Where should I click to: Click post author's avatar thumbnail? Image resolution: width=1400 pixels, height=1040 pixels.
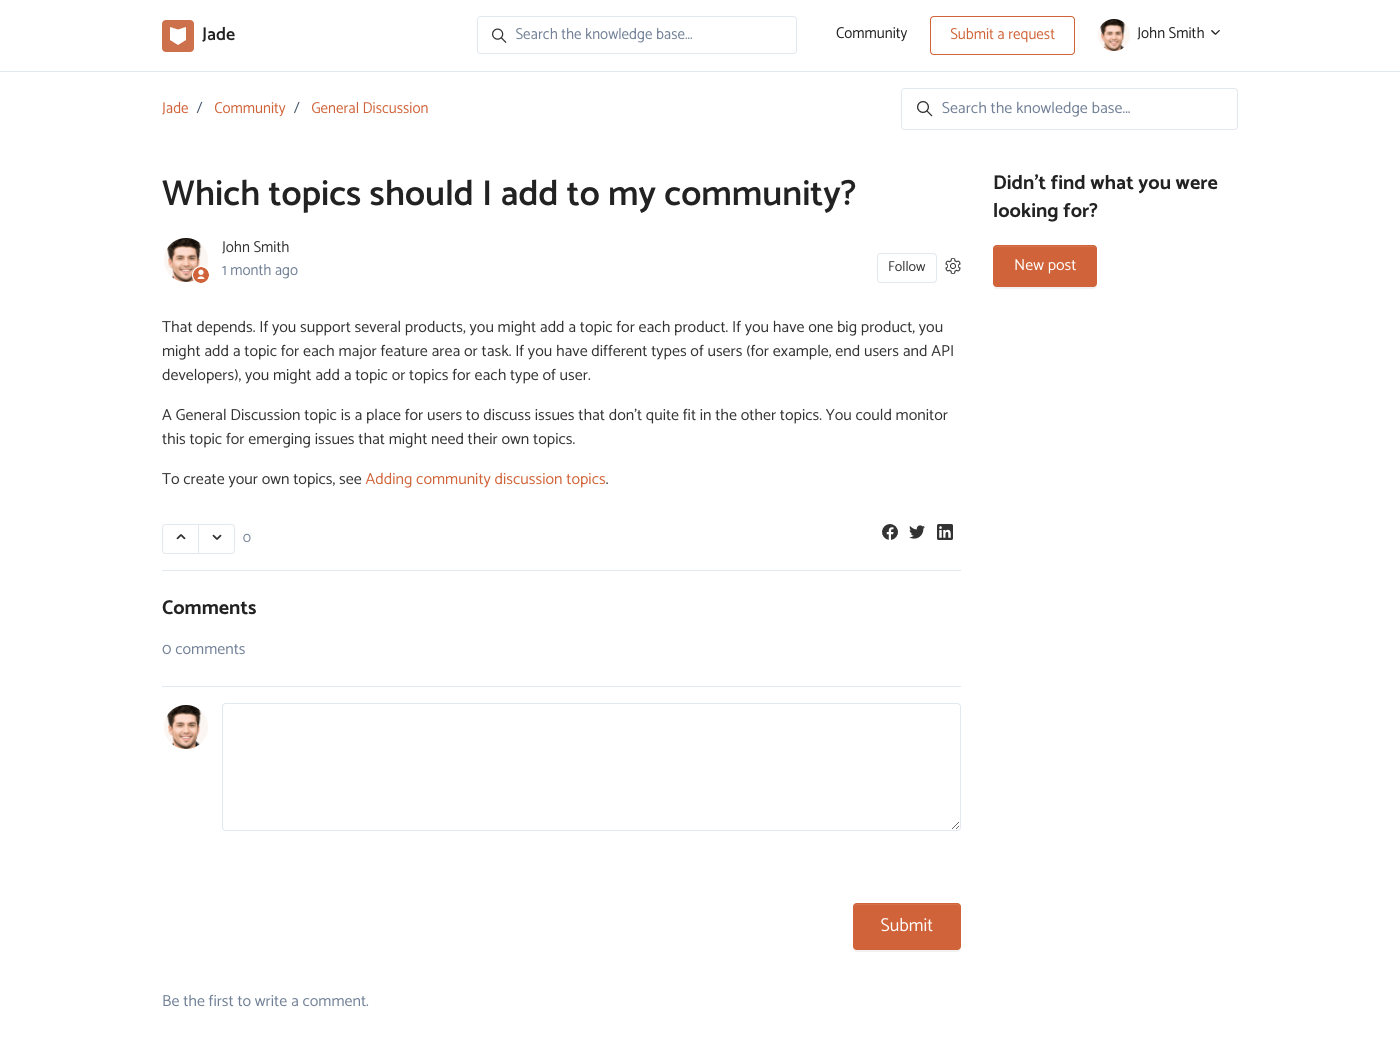pos(185,260)
